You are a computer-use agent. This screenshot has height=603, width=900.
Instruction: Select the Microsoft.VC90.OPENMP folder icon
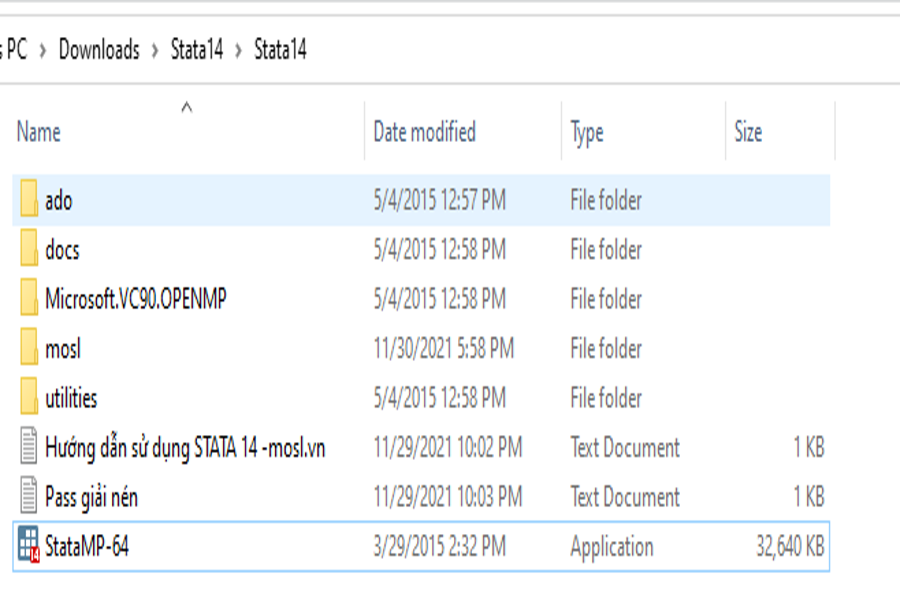[29, 298]
